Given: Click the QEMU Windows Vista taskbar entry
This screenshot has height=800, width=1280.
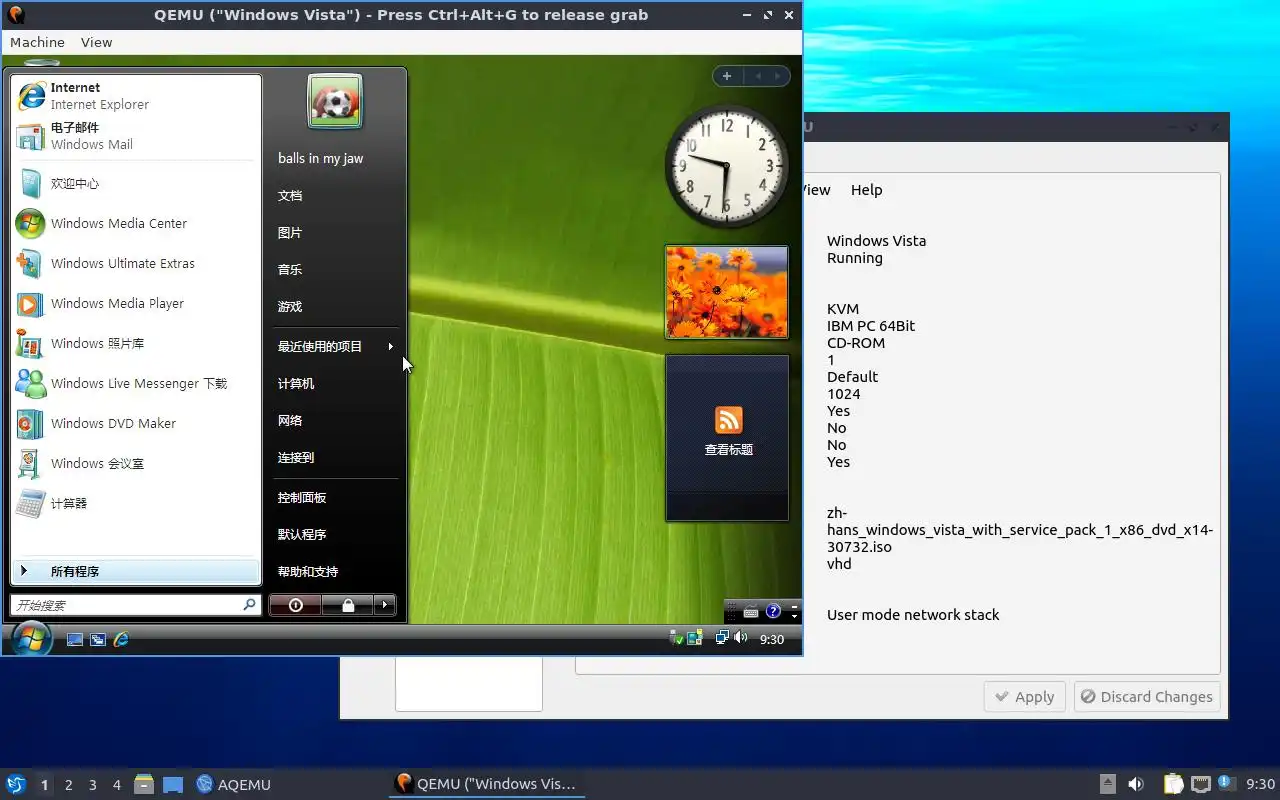Looking at the screenshot, I should coord(486,784).
